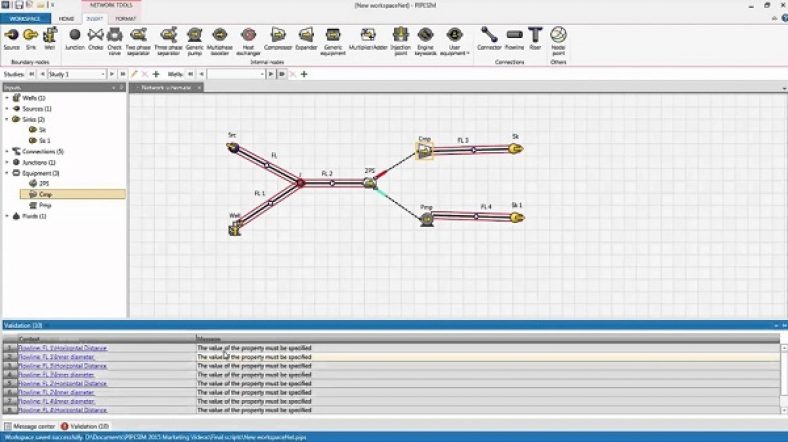This screenshot has width=788, height=442.
Task: Pick the Multiplier/Adder tool
Action: point(368,40)
